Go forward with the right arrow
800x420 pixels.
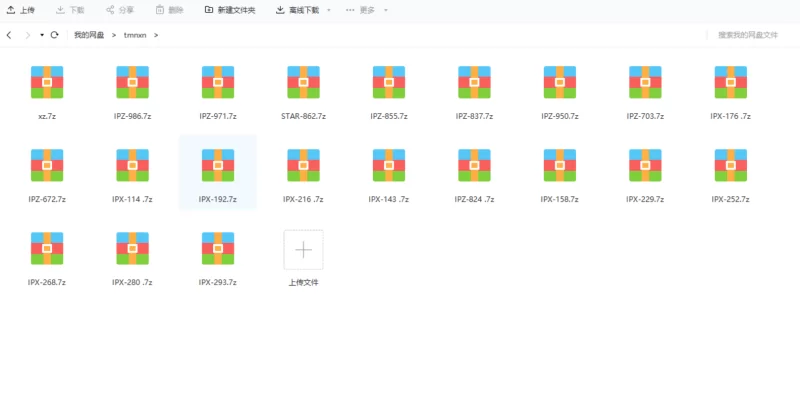point(28,35)
